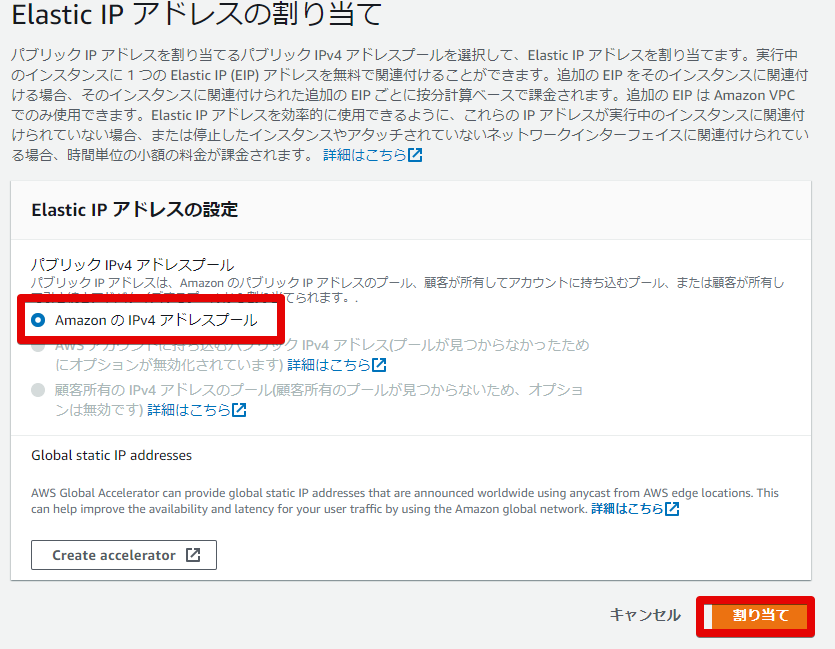
Task: Click Elastic IP アドレスの割り当て page title
Action: [x=197, y=14]
